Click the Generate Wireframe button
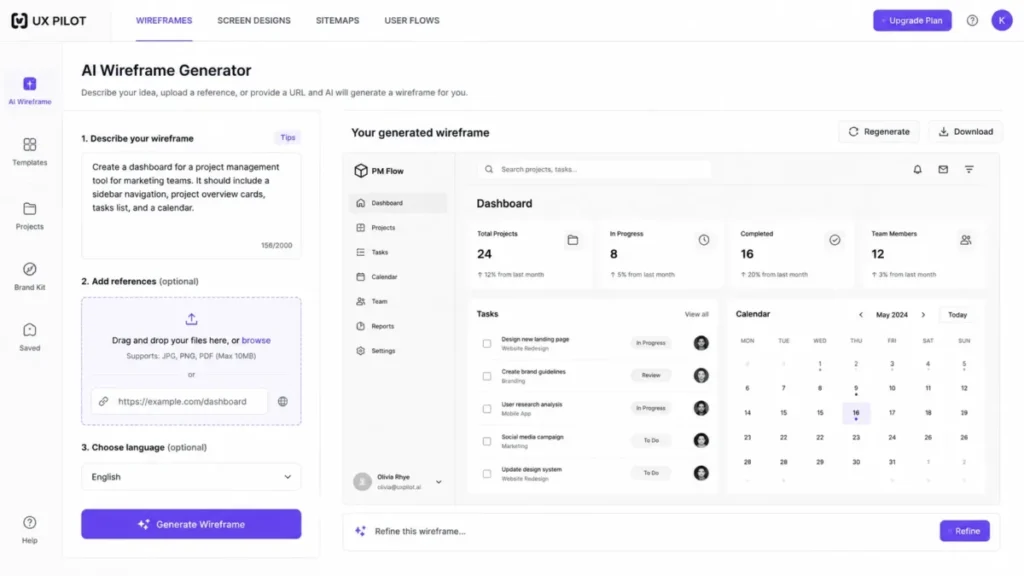Screen dimensions: 1024x576 click(x=191, y=524)
